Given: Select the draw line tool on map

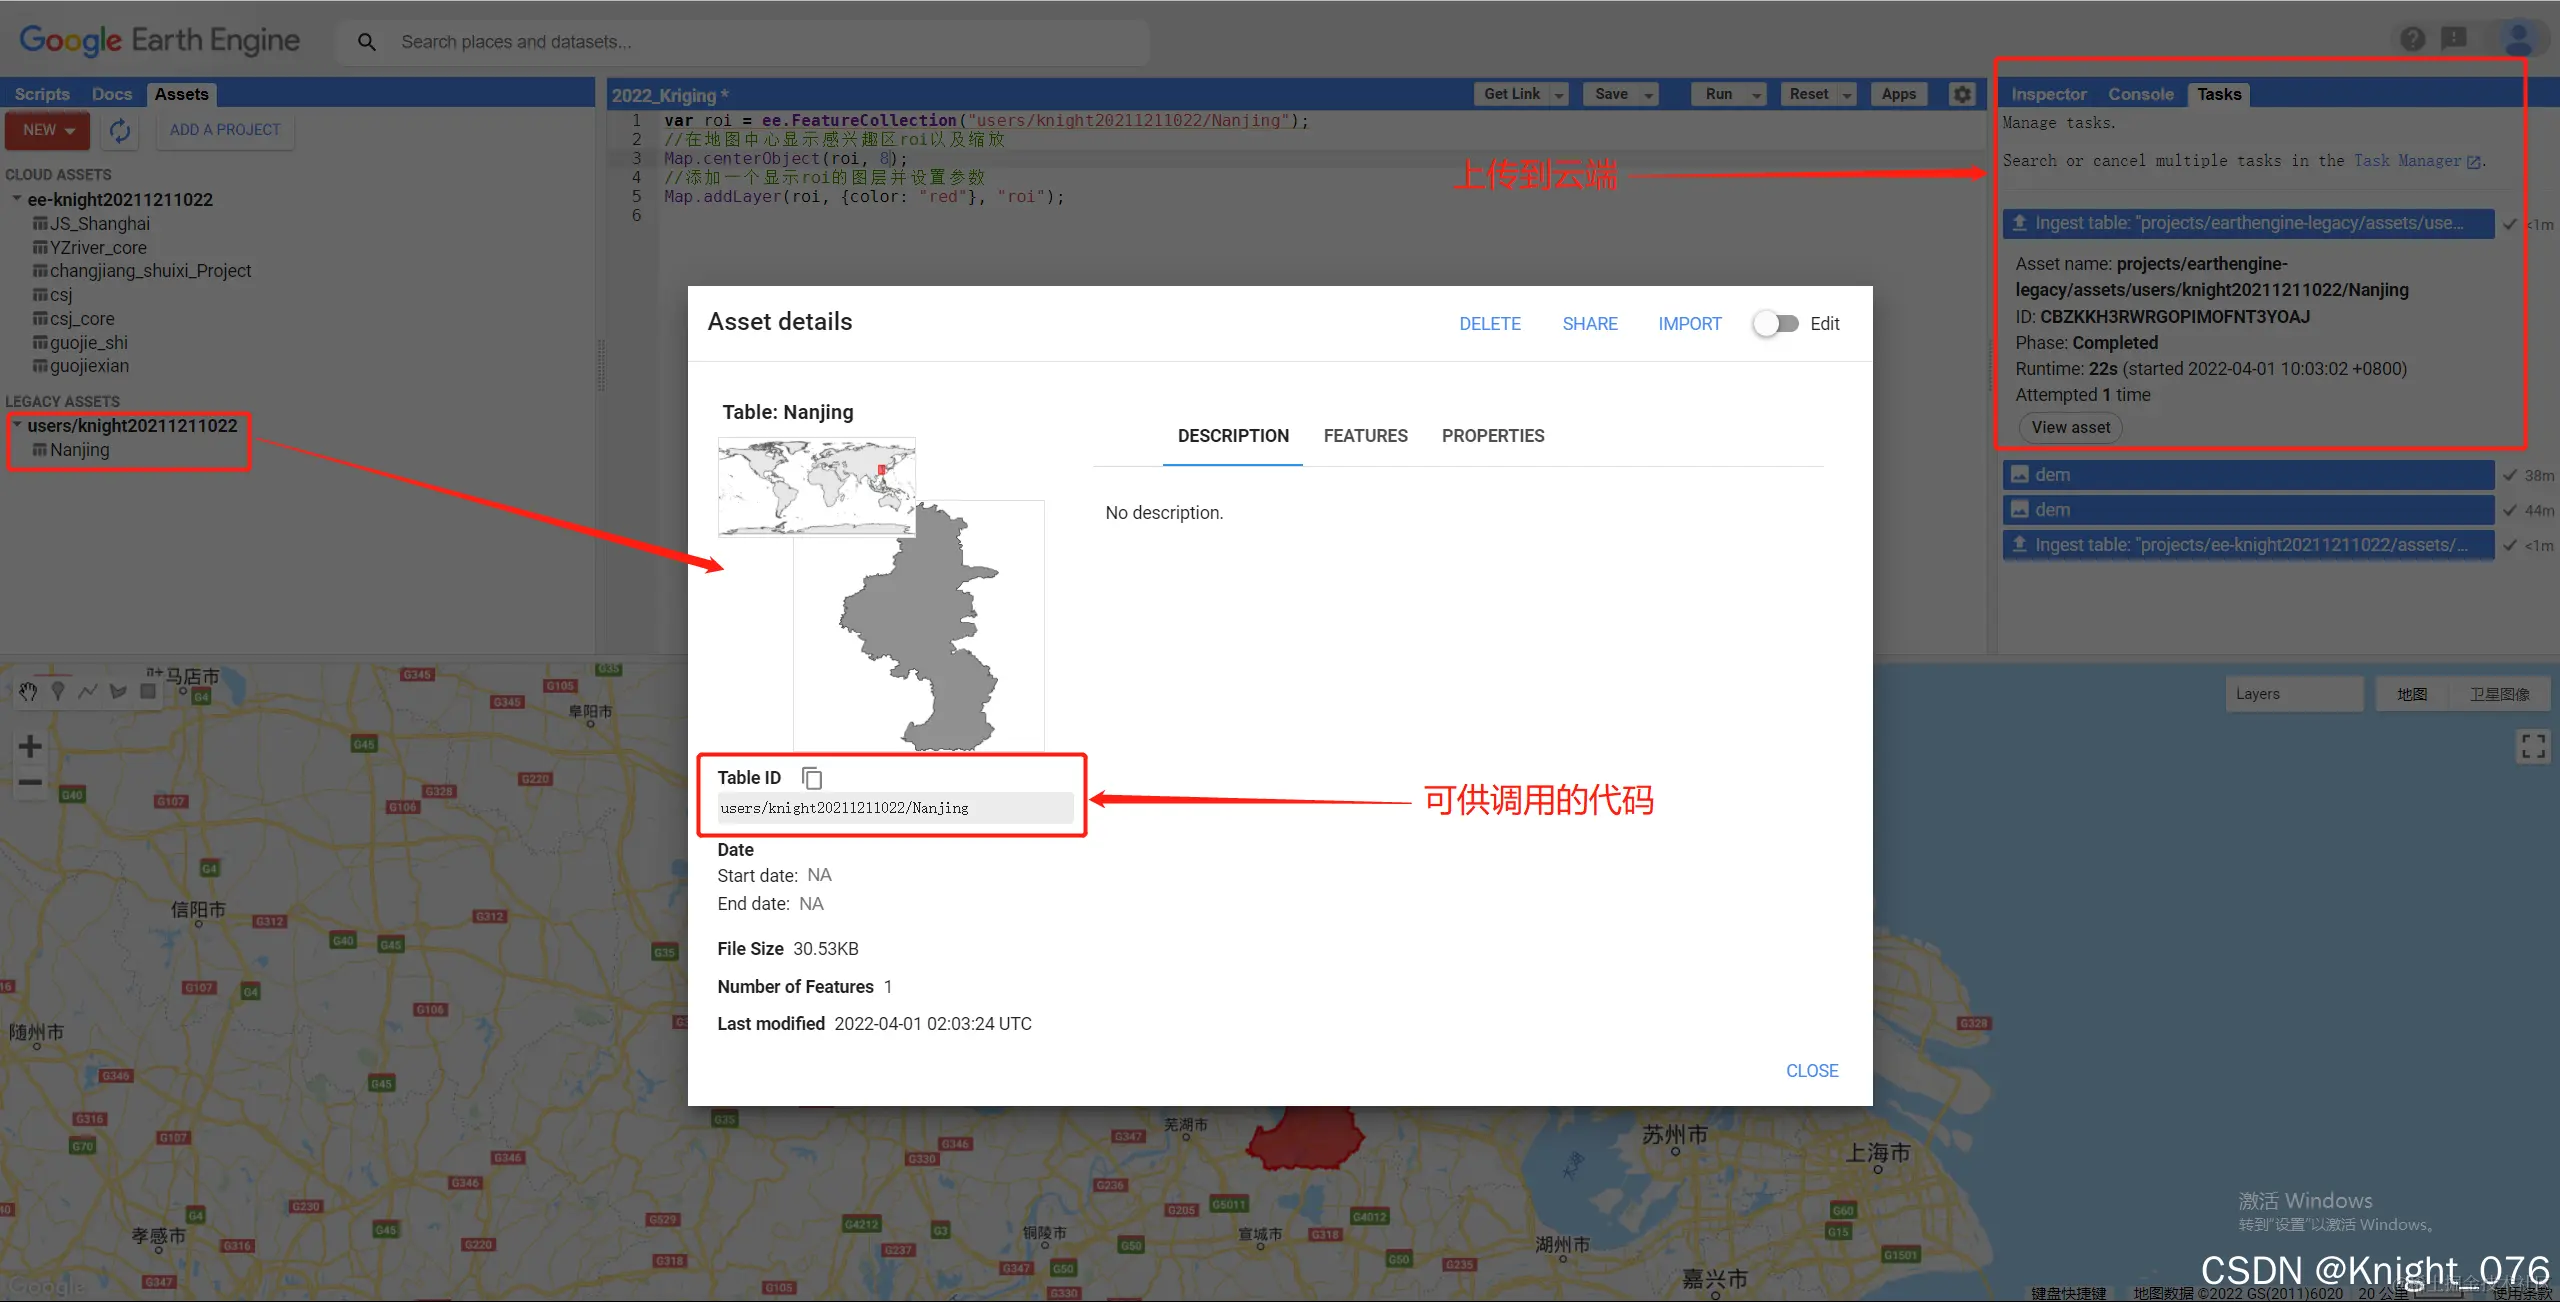Looking at the screenshot, I should [x=88, y=691].
